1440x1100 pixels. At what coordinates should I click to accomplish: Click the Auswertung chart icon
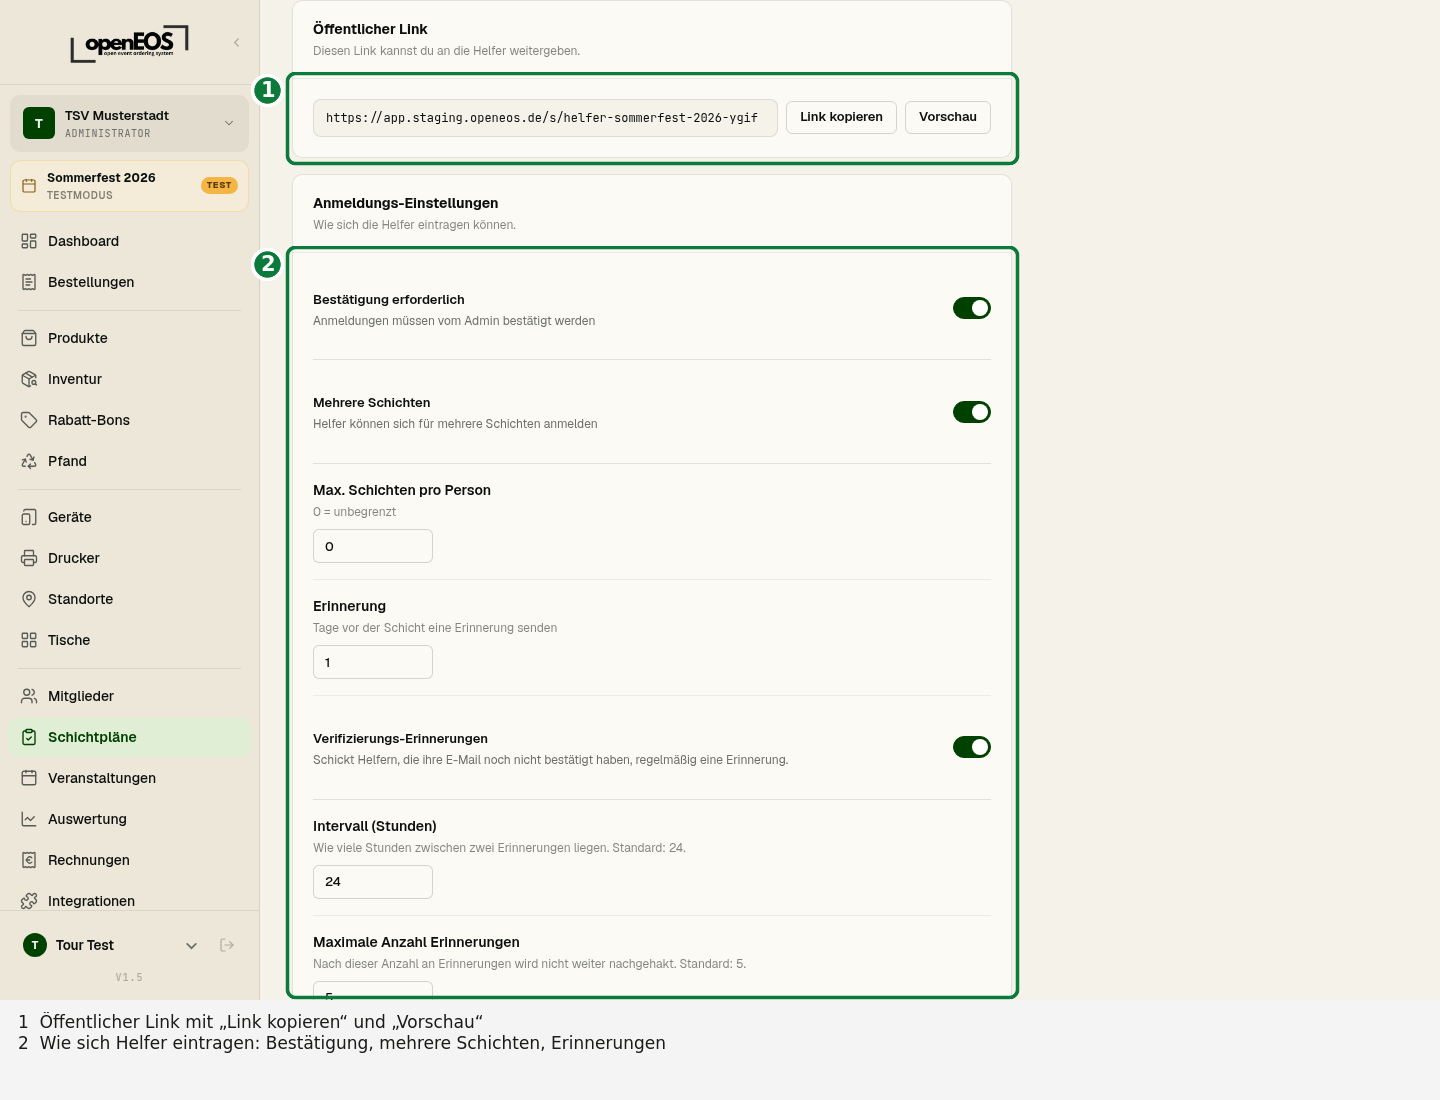(x=29, y=819)
